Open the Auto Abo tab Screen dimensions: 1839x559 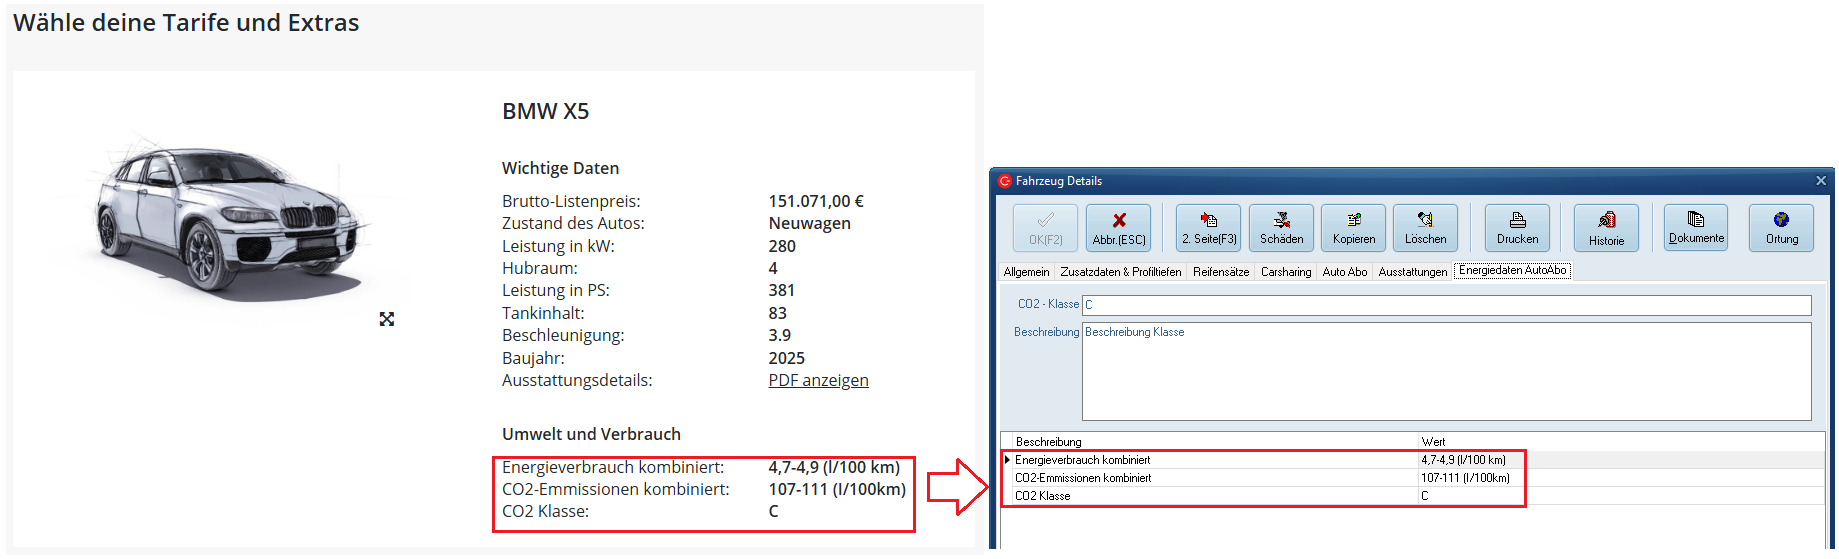coord(1344,272)
